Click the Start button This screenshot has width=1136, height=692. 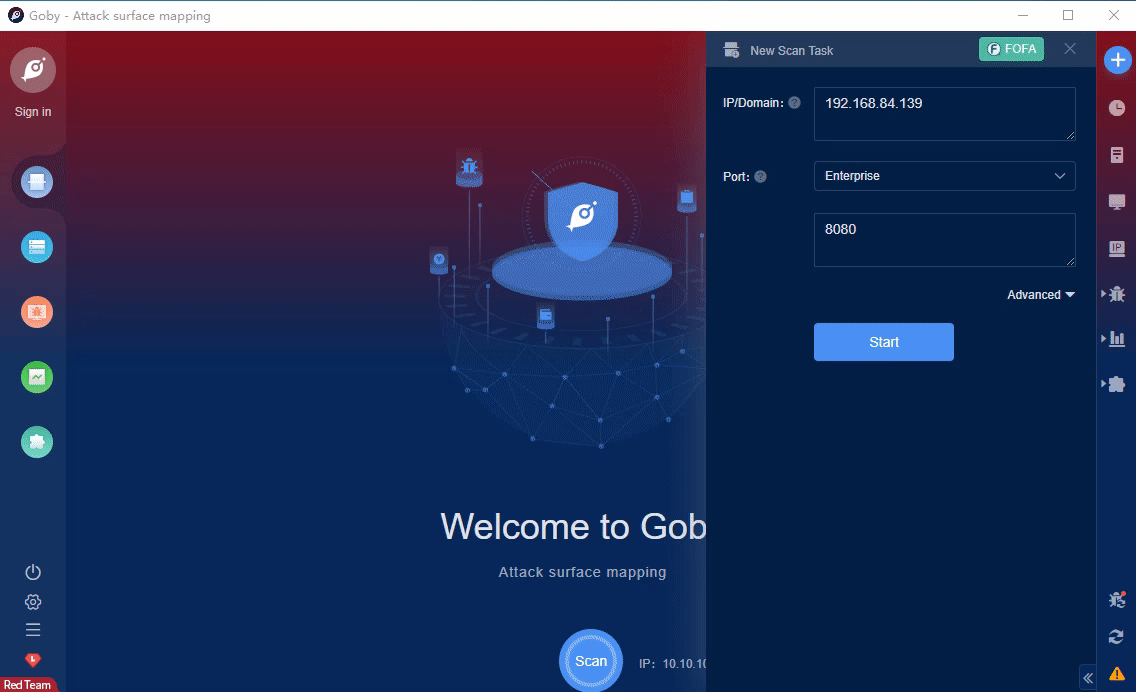[884, 342]
